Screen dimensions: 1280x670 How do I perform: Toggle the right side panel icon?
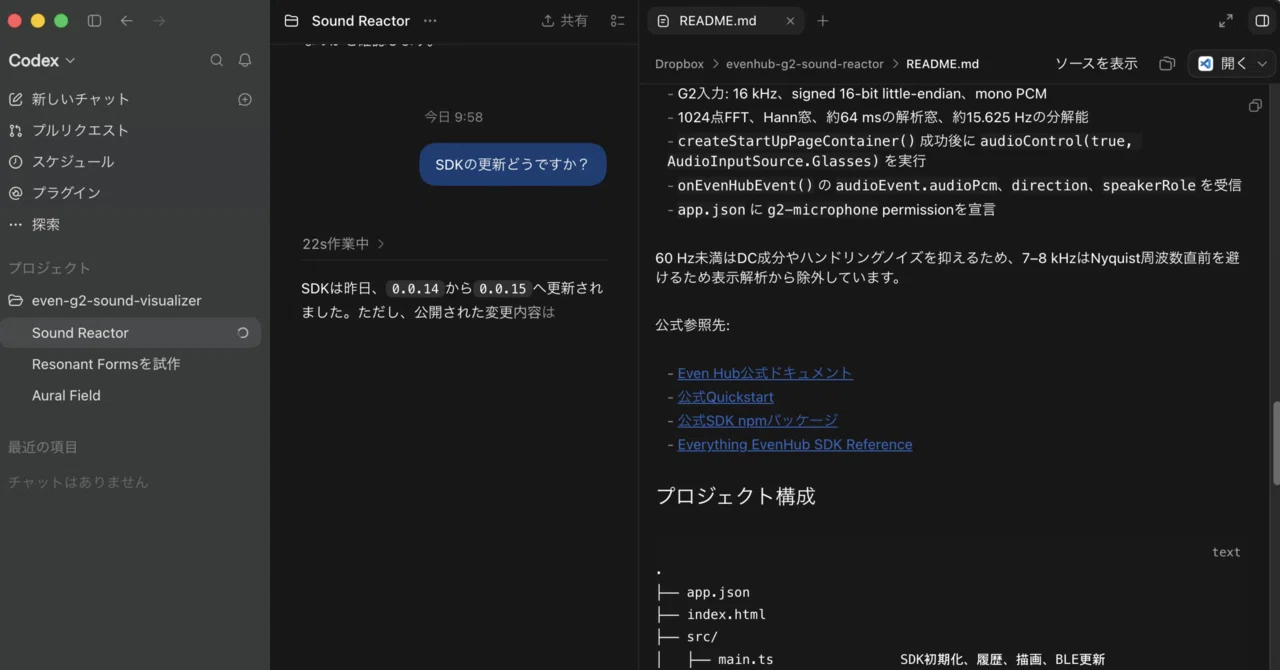click(1261, 20)
